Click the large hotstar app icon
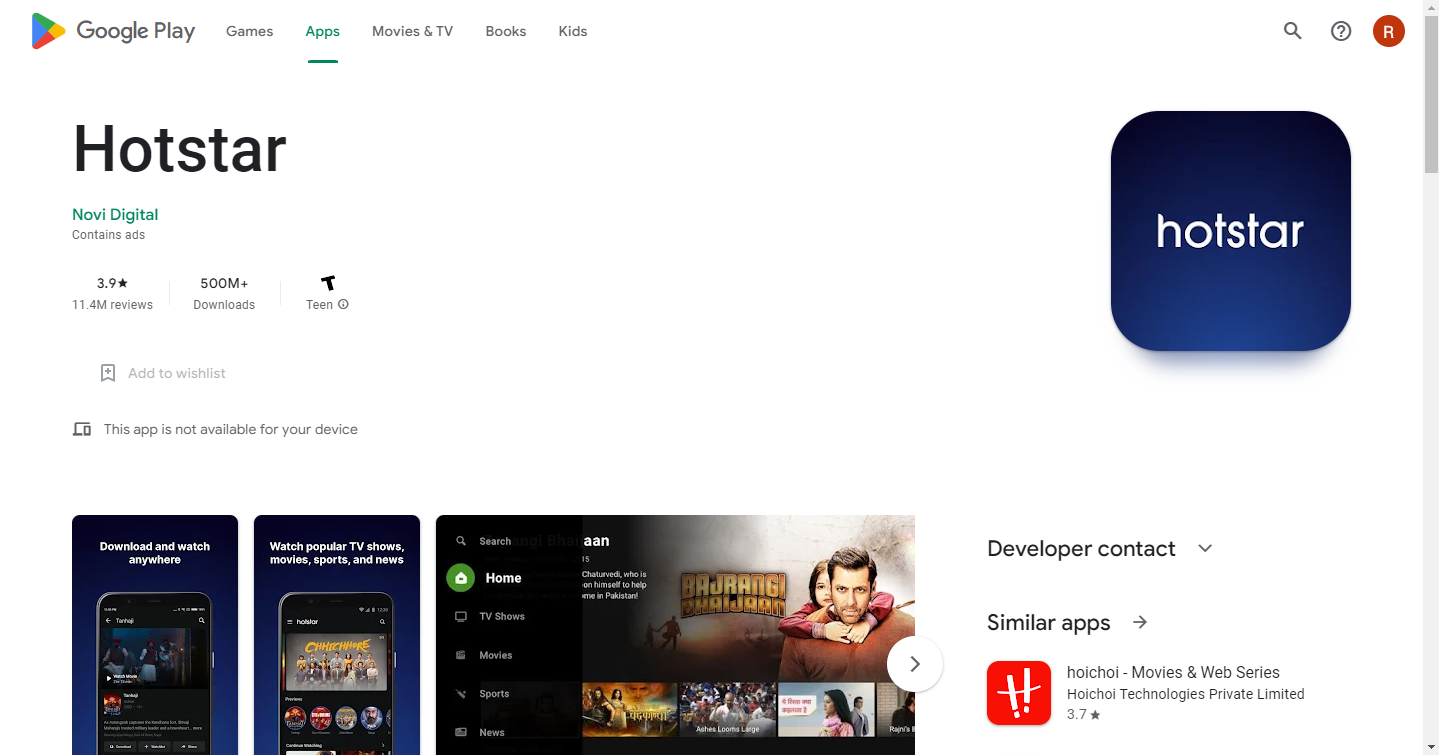This screenshot has height=755, width=1439. point(1231,231)
